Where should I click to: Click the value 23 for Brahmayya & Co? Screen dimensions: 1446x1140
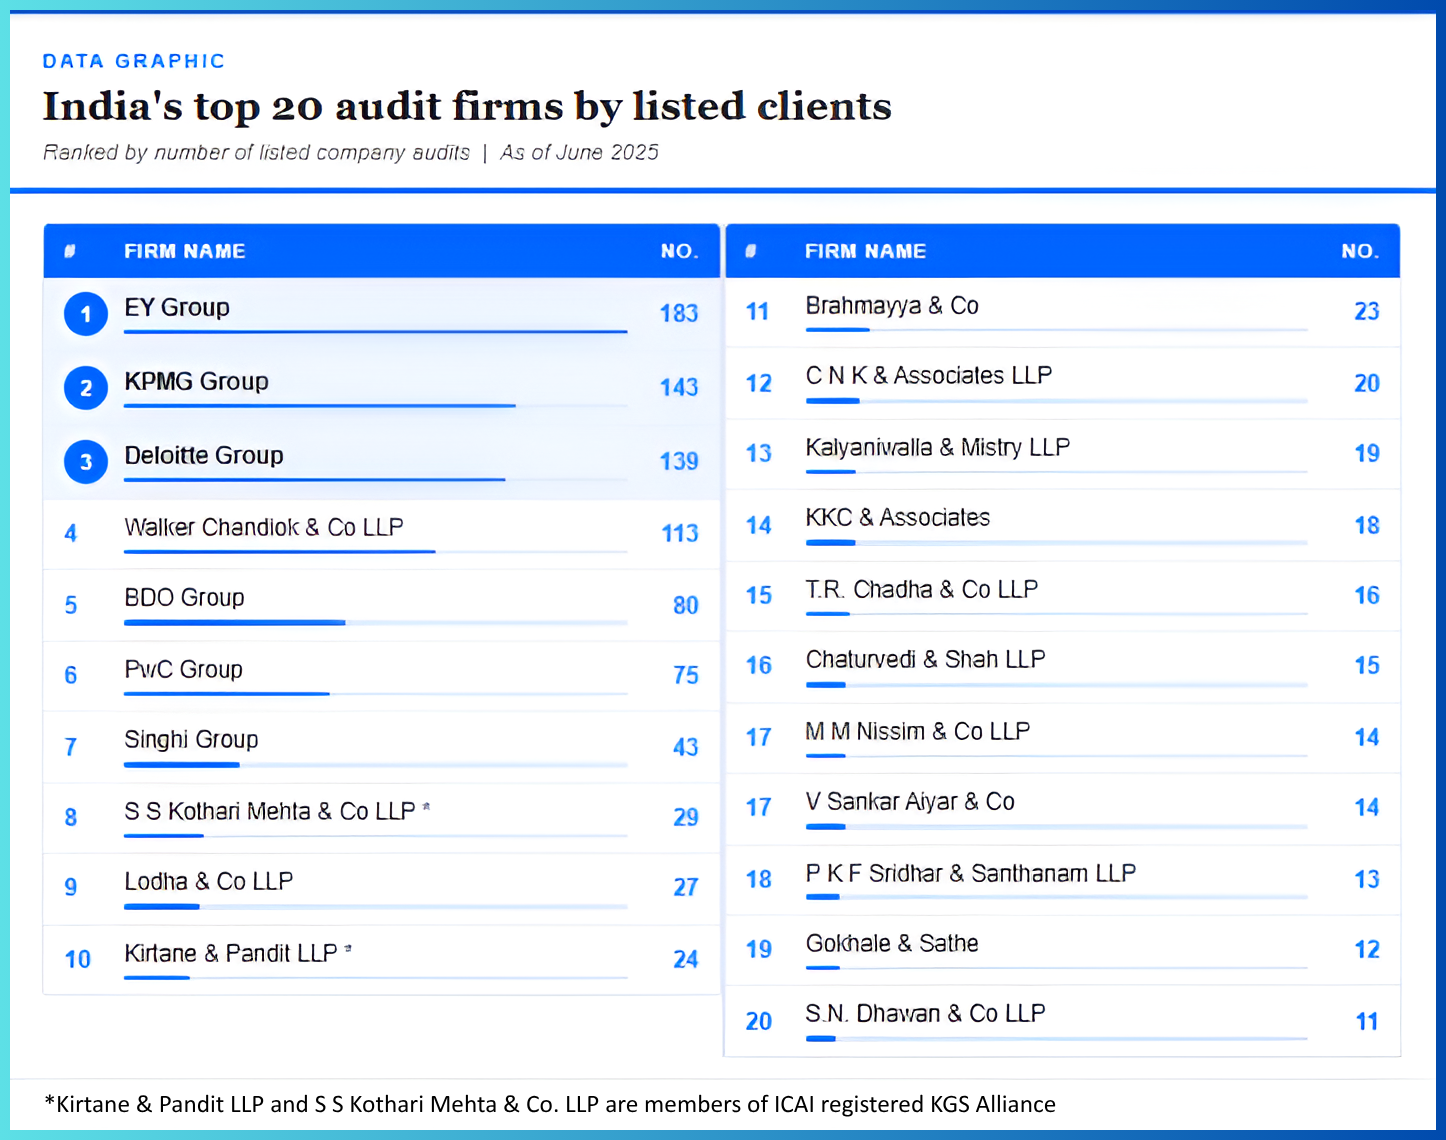pyautogui.click(x=1367, y=312)
